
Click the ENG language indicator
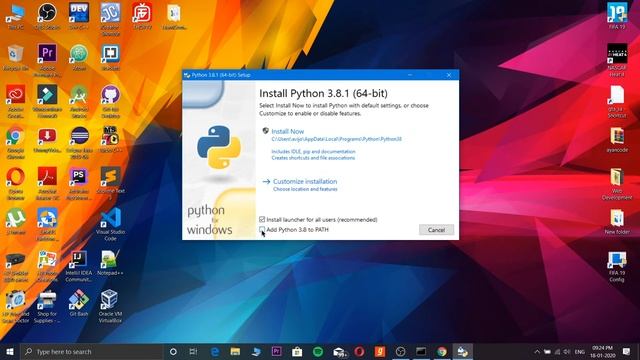(580, 351)
